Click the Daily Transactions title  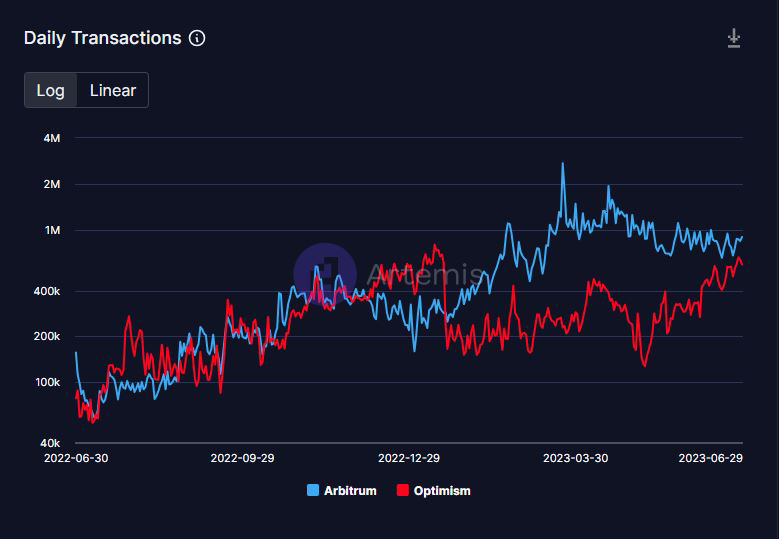tap(103, 38)
